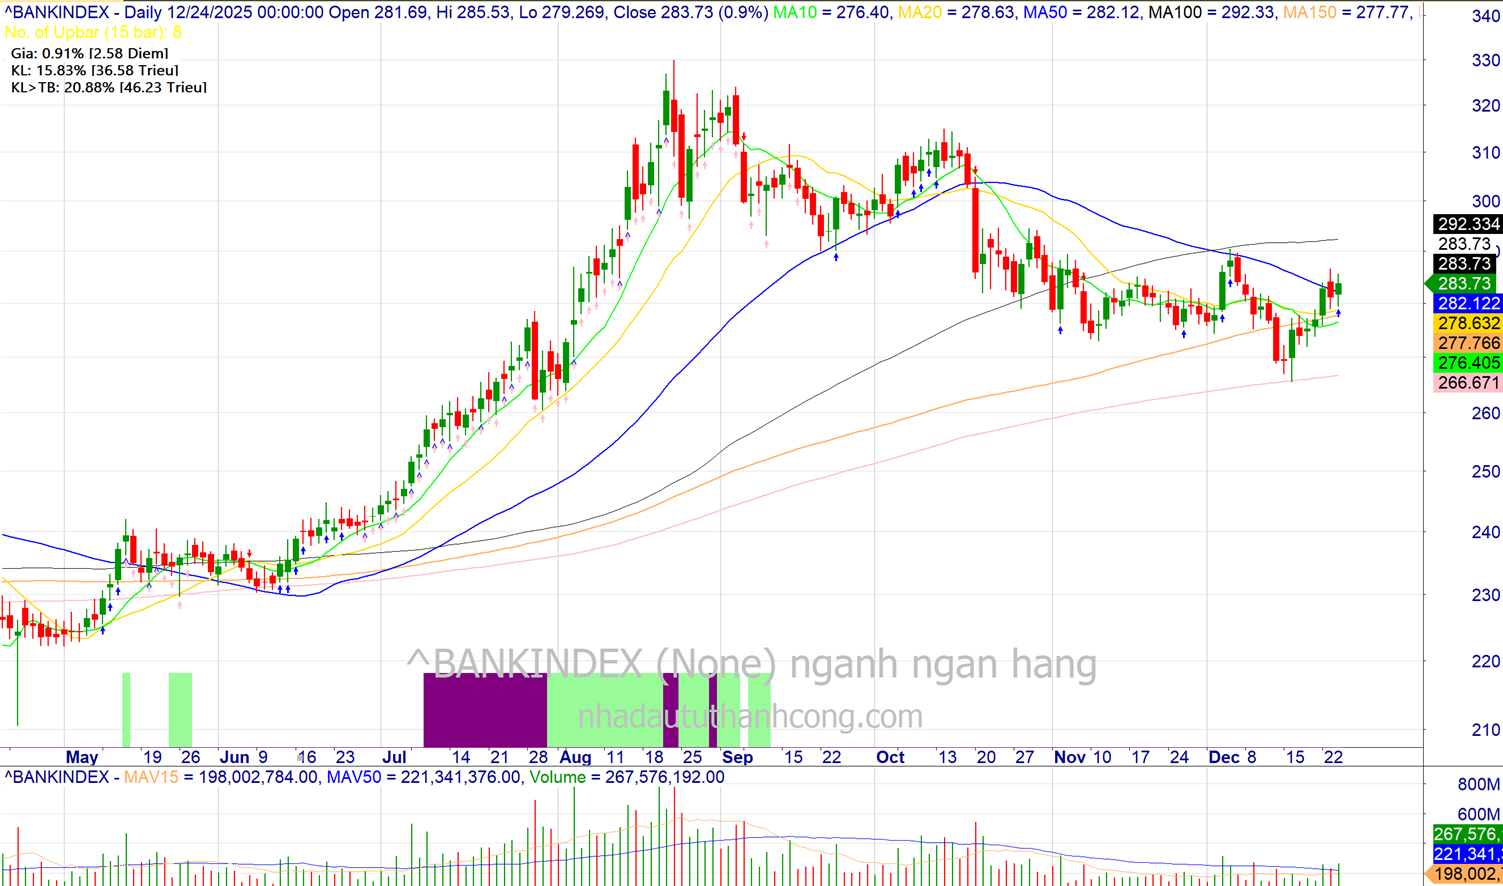Viewport: 1503px width, 886px height.
Task: Click the blue arrow under the late-September low
Action: click(x=836, y=257)
